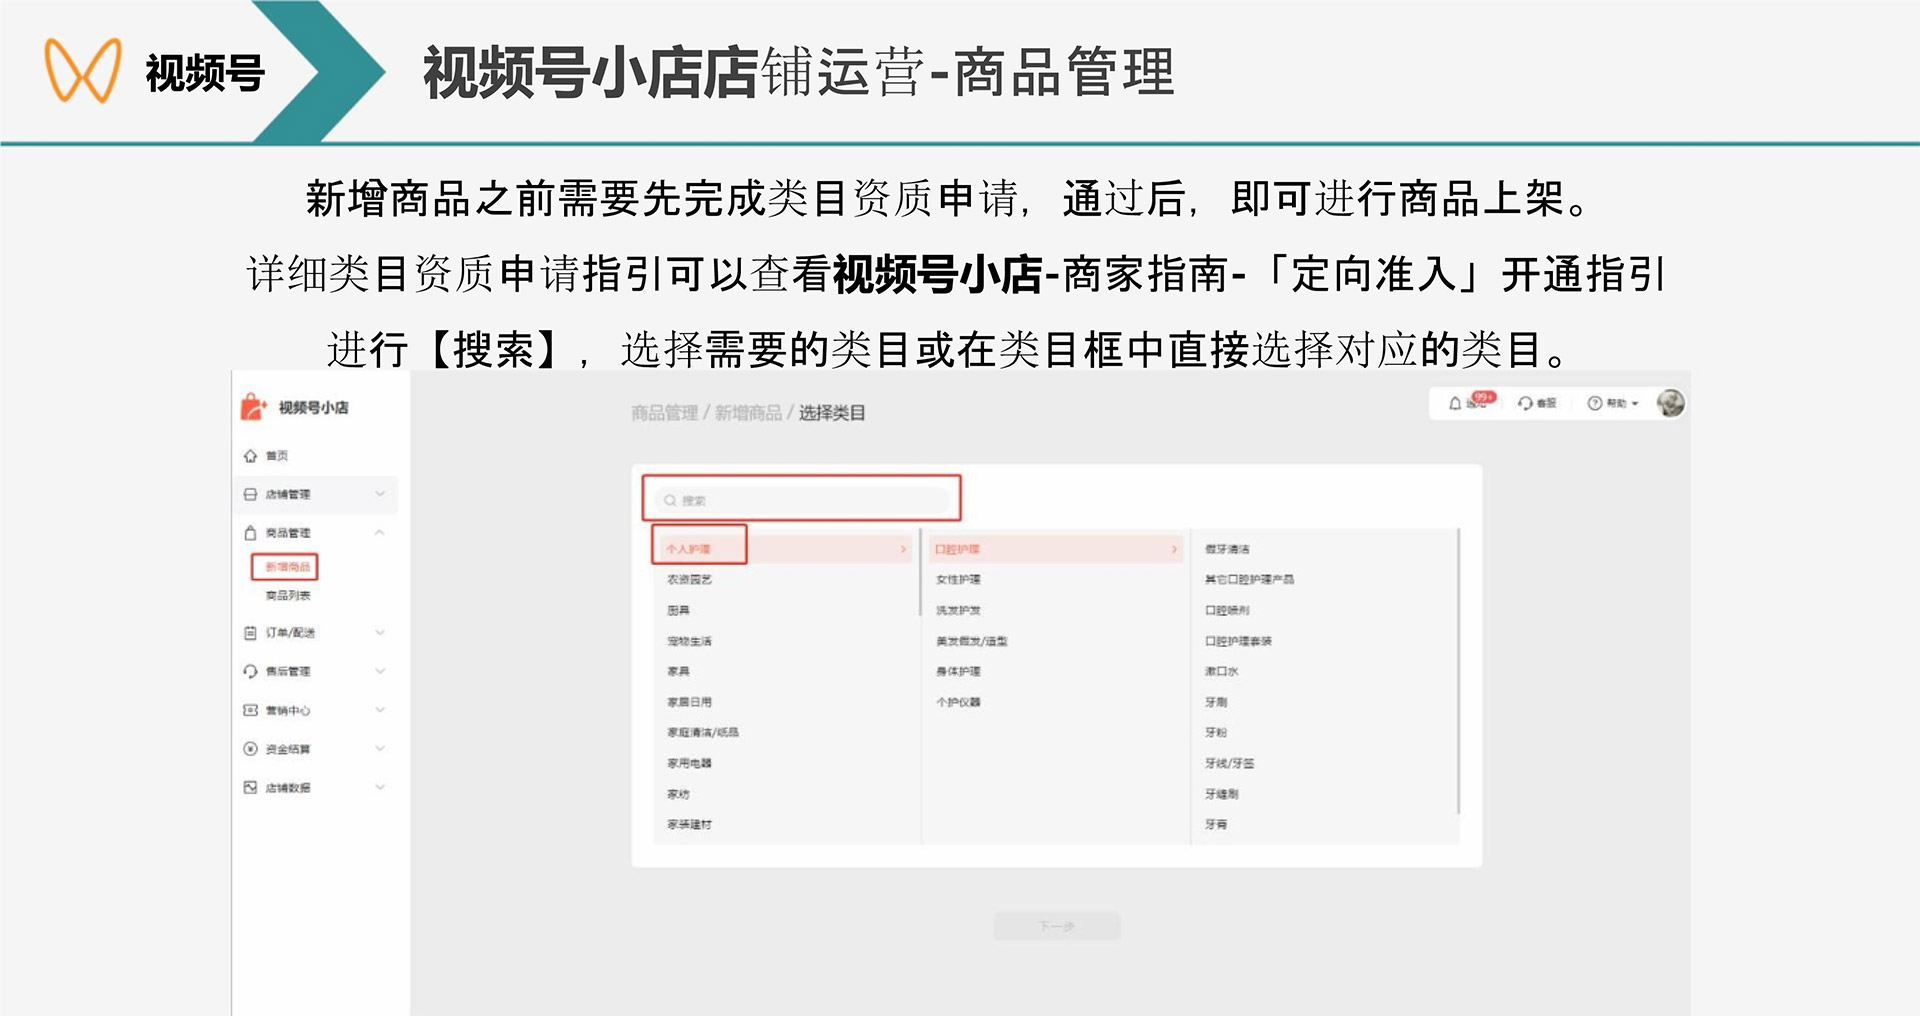
Task: Select 洗发护发 subcategory
Action: (x=958, y=610)
